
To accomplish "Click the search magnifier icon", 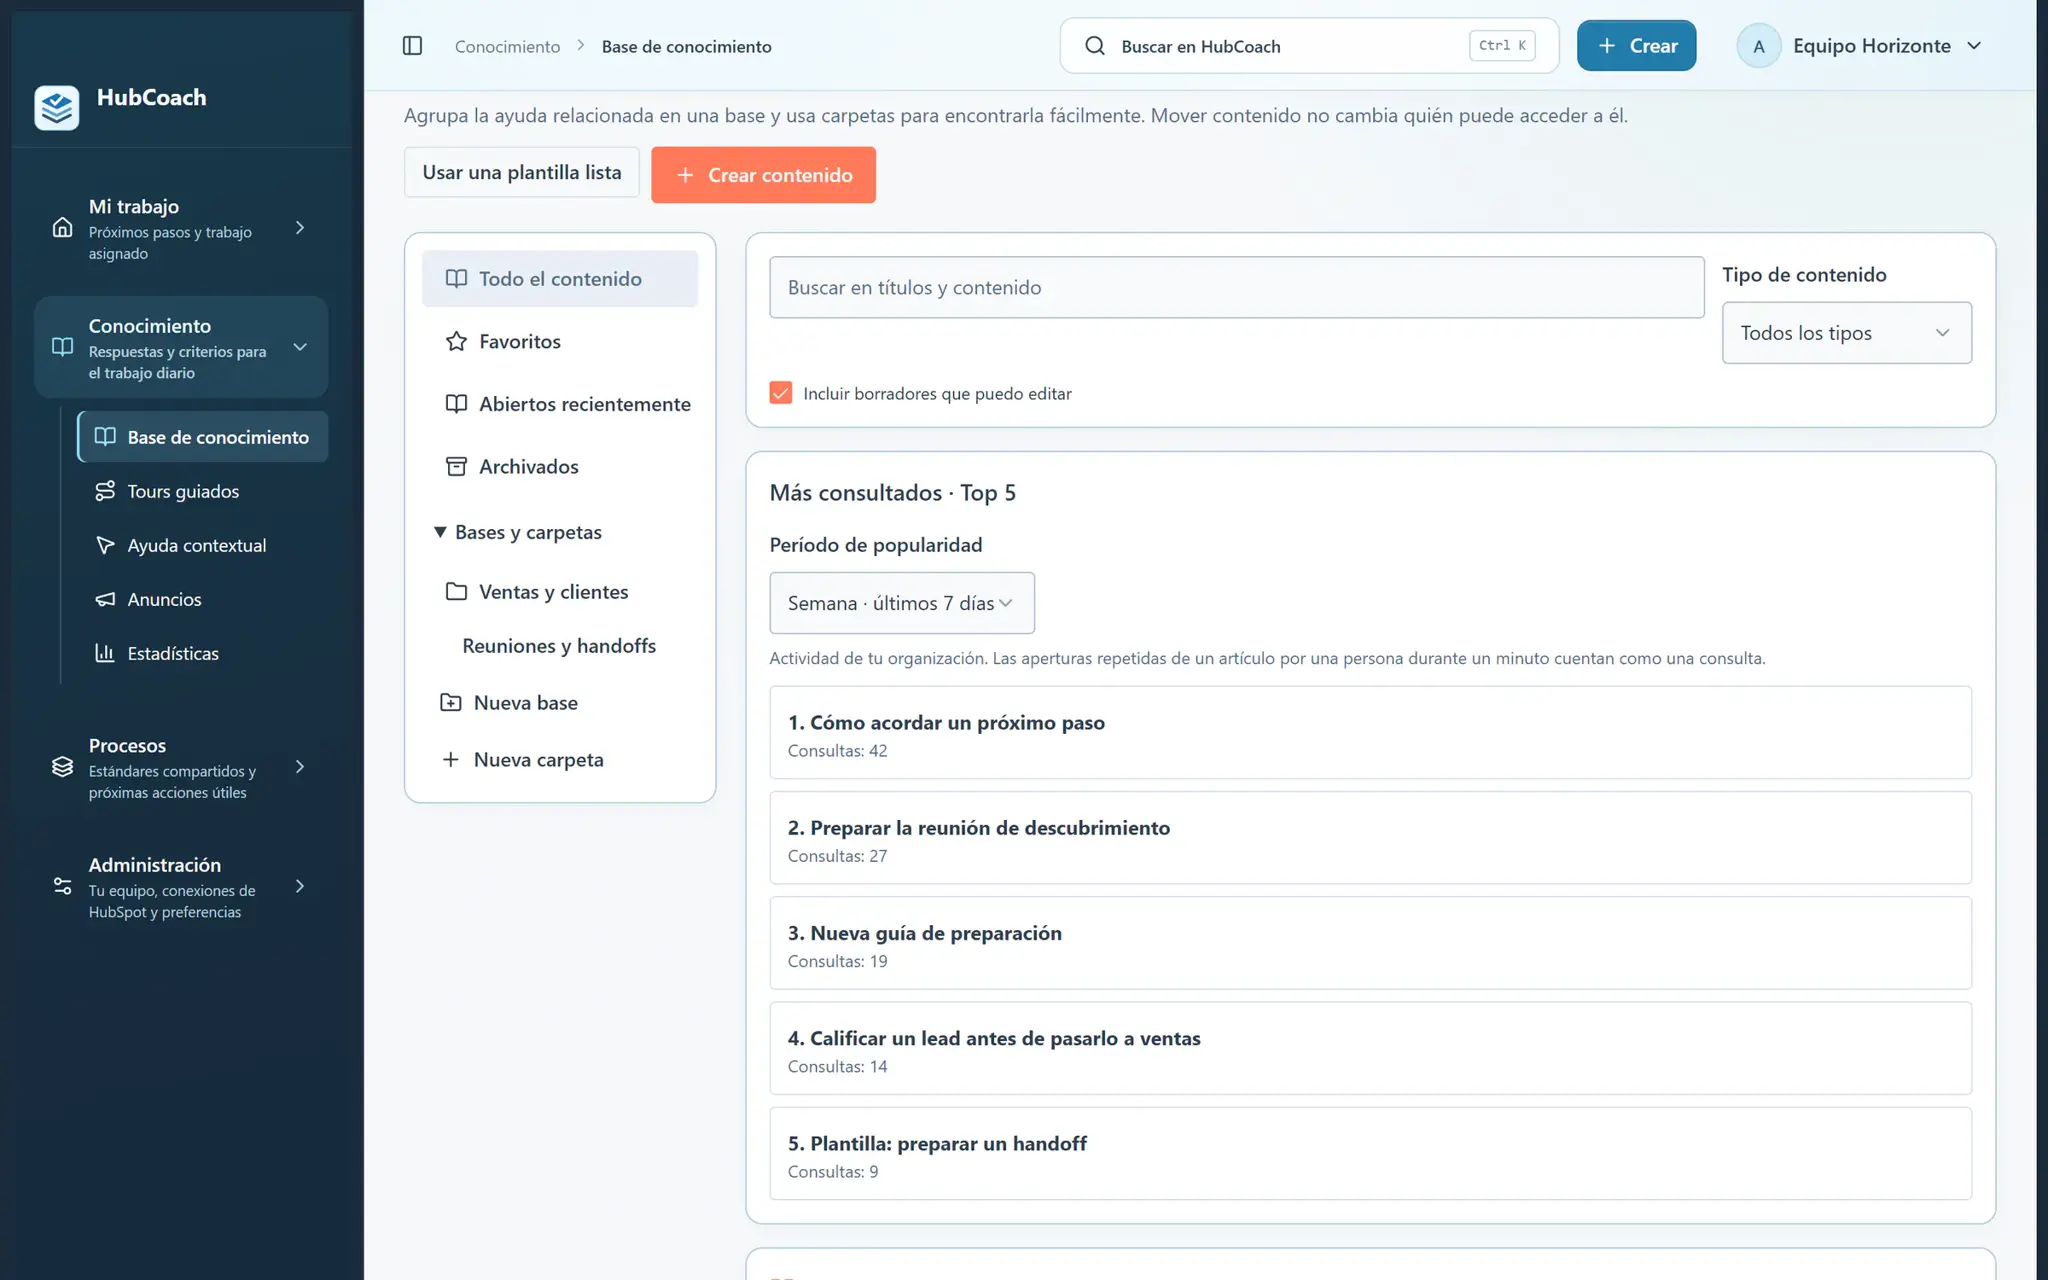I will (x=1095, y=46).
